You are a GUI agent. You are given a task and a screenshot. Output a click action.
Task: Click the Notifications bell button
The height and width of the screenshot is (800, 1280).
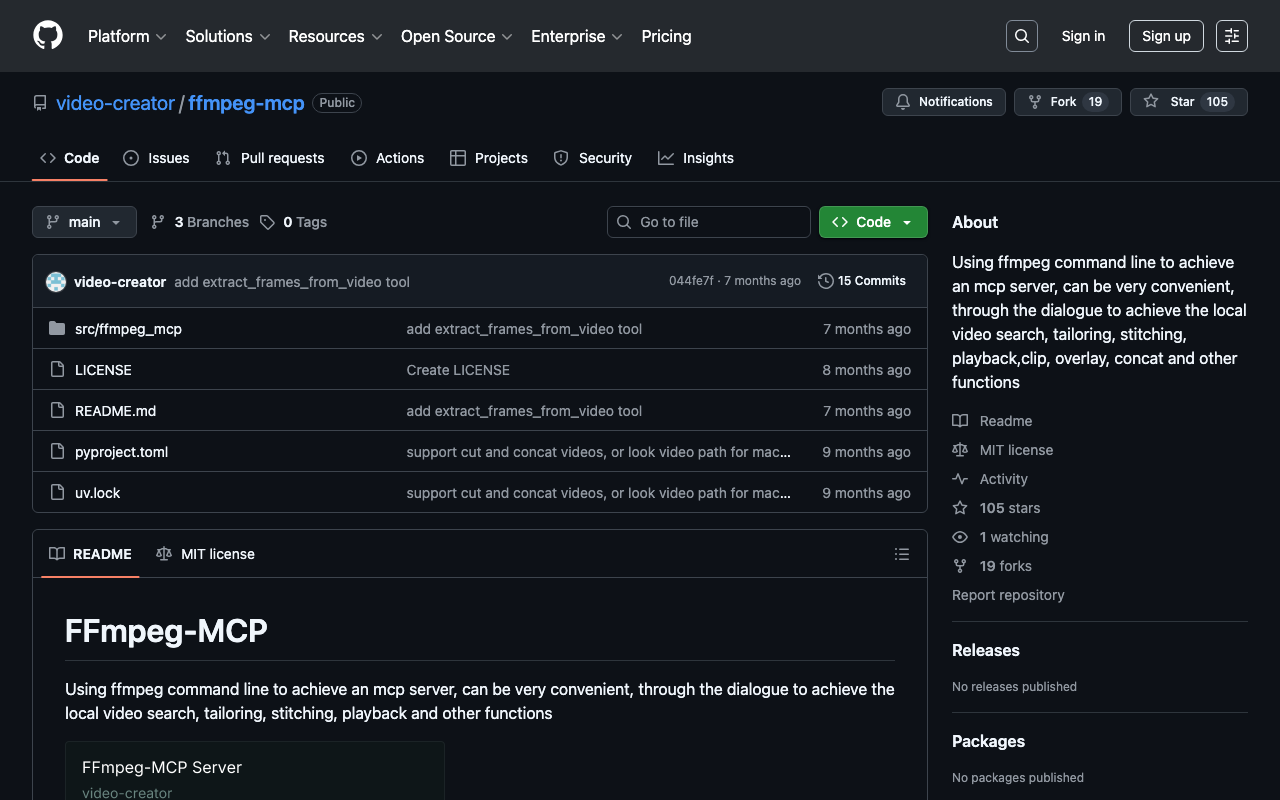(x=943, y=102)
